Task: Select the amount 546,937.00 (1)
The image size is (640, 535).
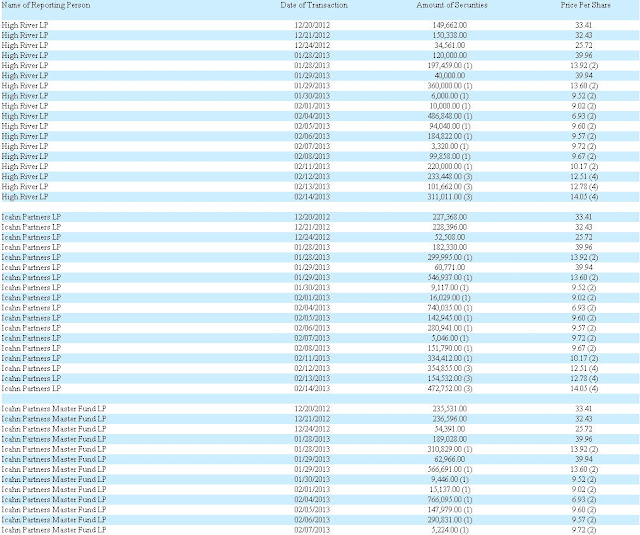Action: [x=450, y=278]
